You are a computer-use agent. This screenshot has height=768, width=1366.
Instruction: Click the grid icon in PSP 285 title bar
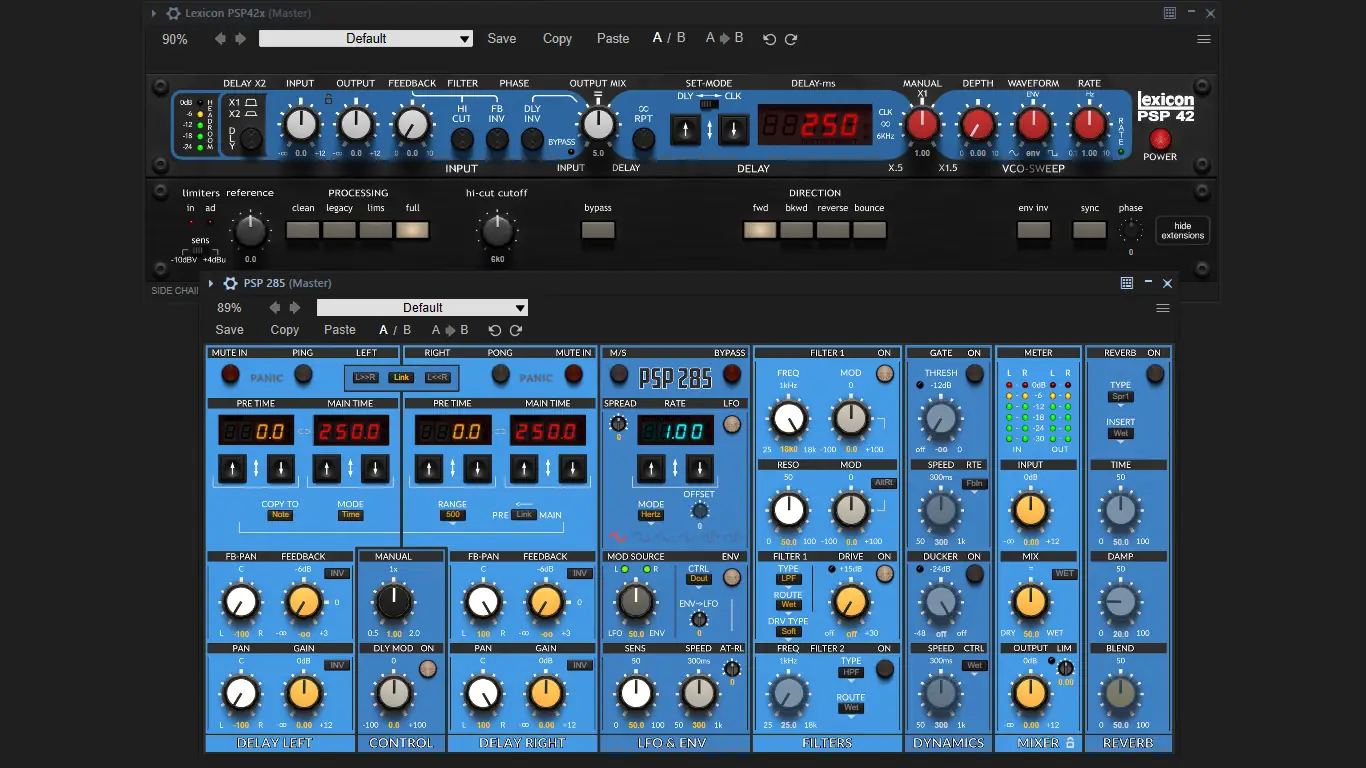tap(1127, 283)
